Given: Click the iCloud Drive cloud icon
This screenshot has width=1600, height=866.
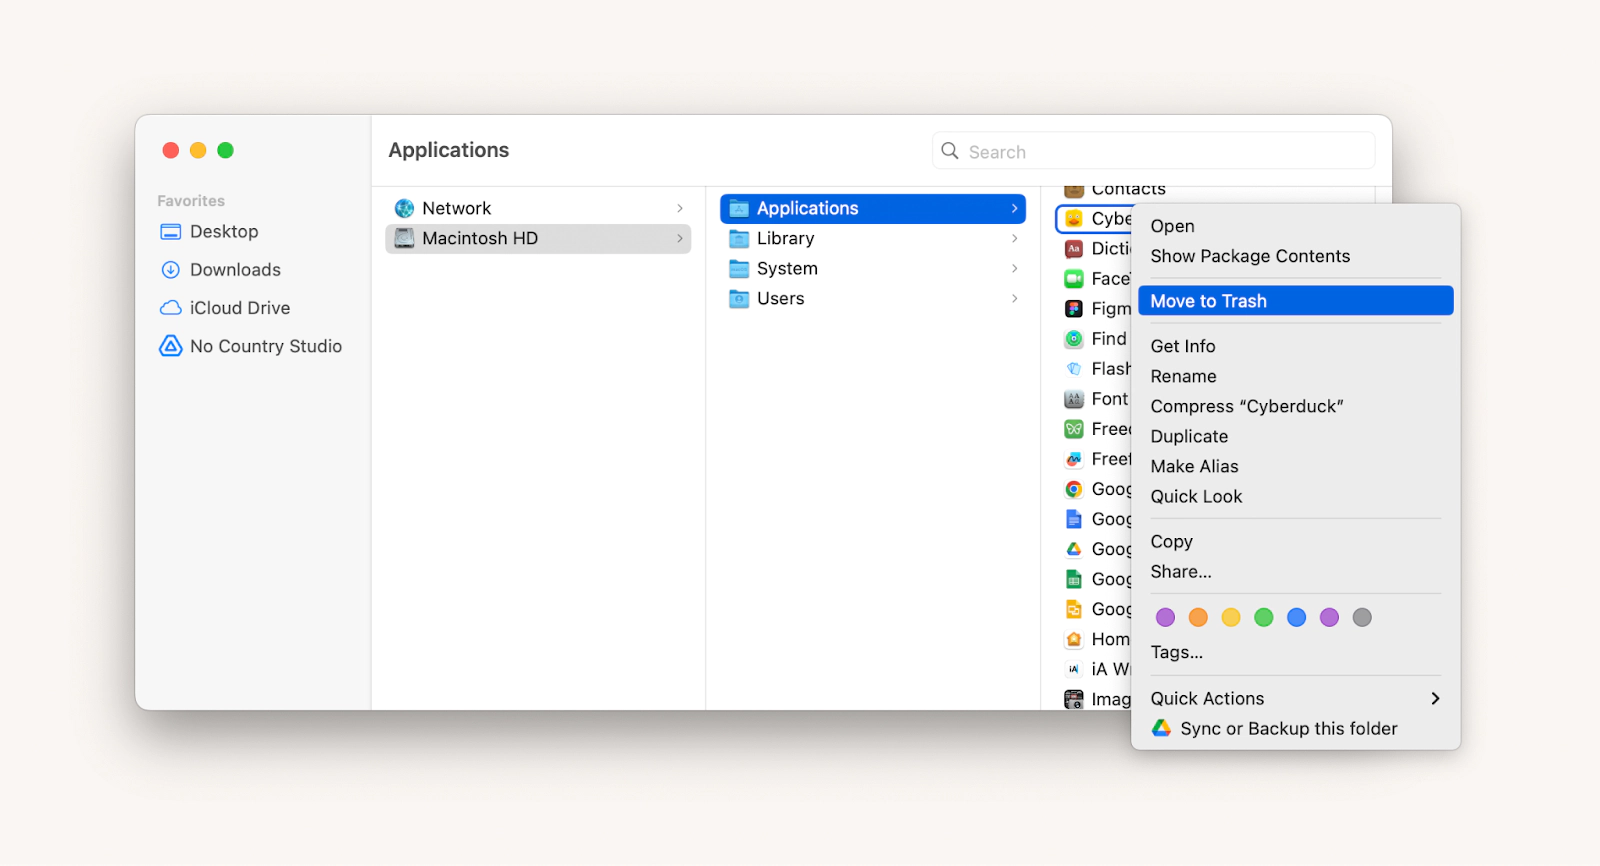Looking at the screenshot, I should (x=171, y=308).
